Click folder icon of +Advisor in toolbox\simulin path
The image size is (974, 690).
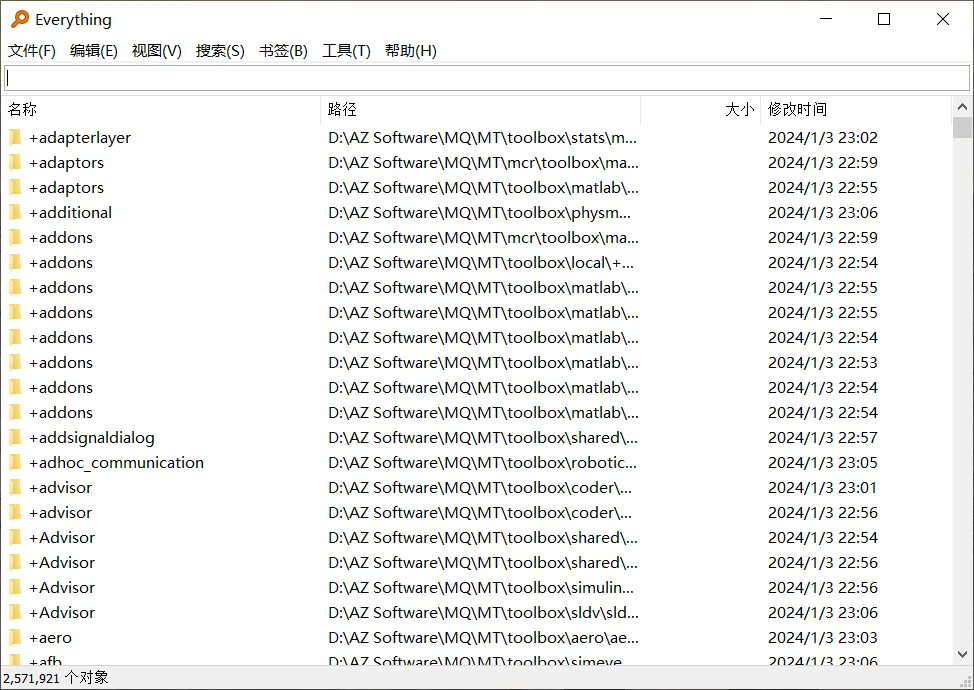(x=16, y=587)
